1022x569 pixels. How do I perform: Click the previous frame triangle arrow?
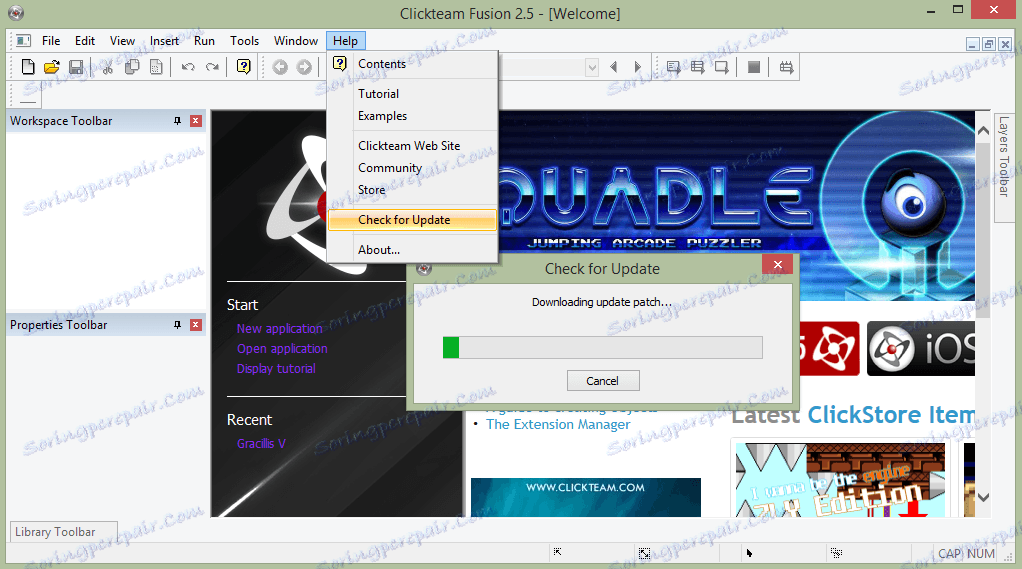(613, 67)
